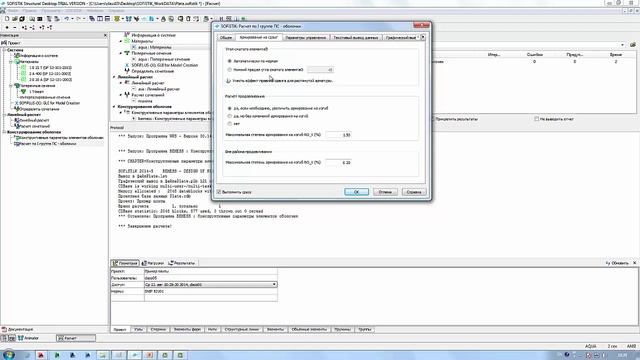This screenshot has height=360, width=640.
Task: Toggle Учесть эффект прямого сдвига checkbox
Action: click(x=229, y=81)
